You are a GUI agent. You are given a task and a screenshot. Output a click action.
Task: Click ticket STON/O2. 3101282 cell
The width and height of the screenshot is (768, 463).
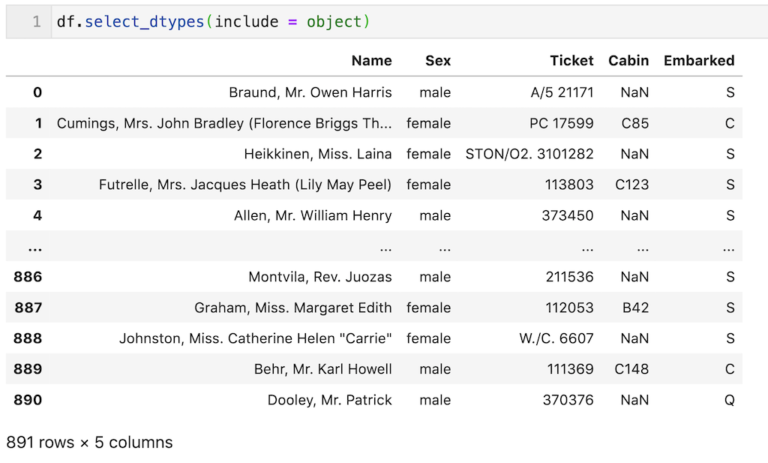(529, 154)
